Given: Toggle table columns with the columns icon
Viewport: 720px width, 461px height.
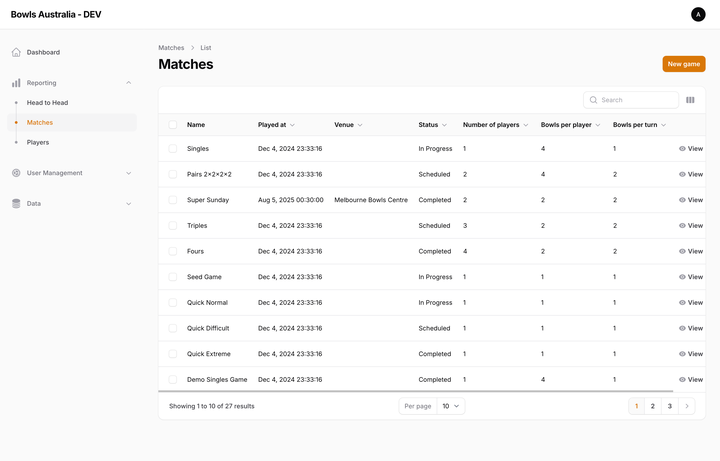Looking at the screenshot, I should click(690, 100).
